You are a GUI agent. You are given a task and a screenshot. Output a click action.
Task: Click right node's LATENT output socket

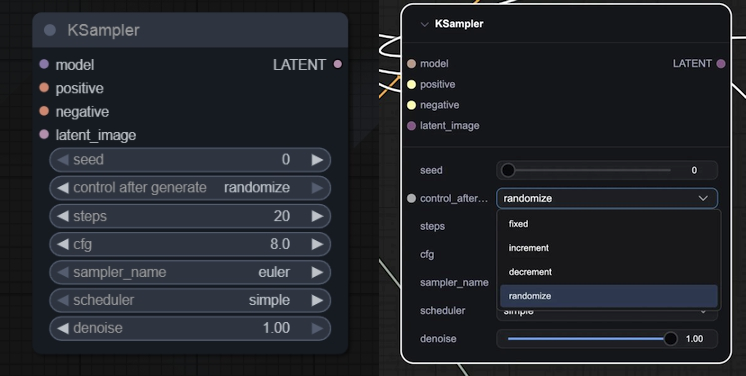coord(721,63)
